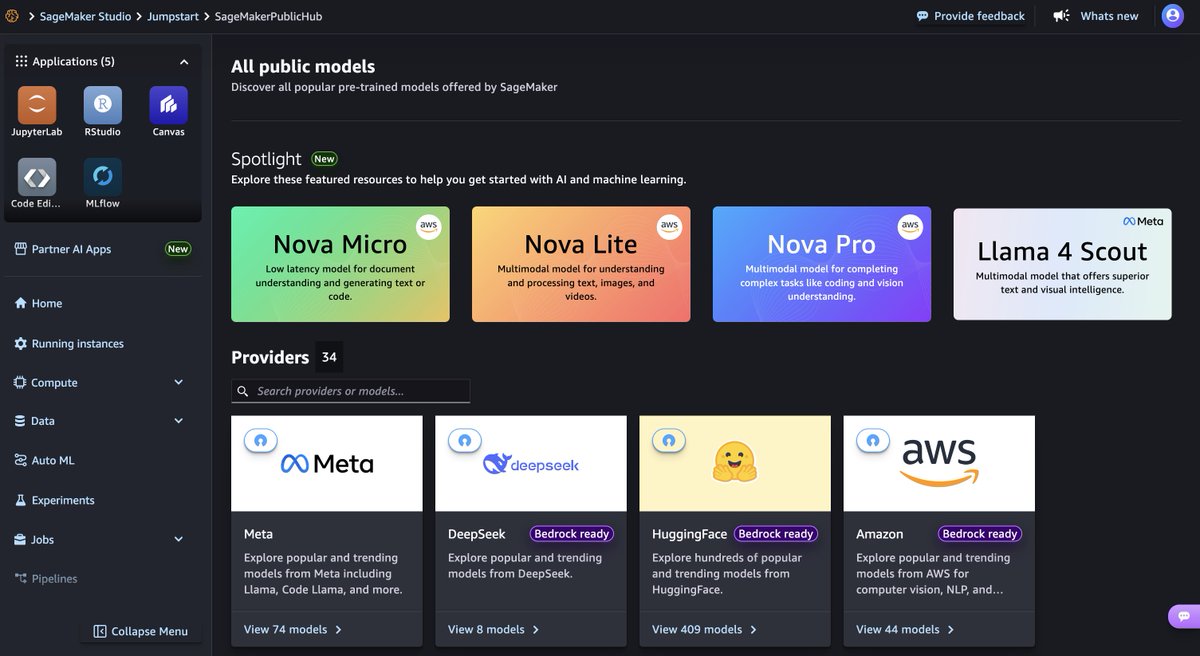Toggle the pin on the HuggingFace card
Viewport: 1200px width, 656px height.
coord(669,440)
